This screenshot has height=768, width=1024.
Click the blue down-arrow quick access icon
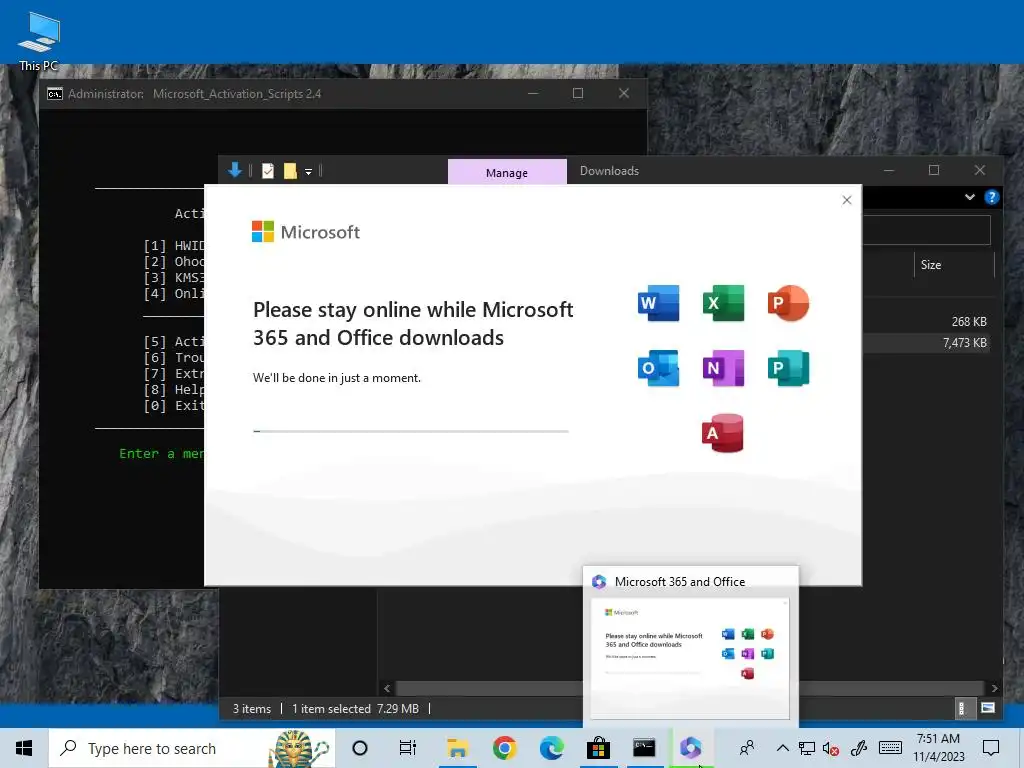click(x=235, y=171)
